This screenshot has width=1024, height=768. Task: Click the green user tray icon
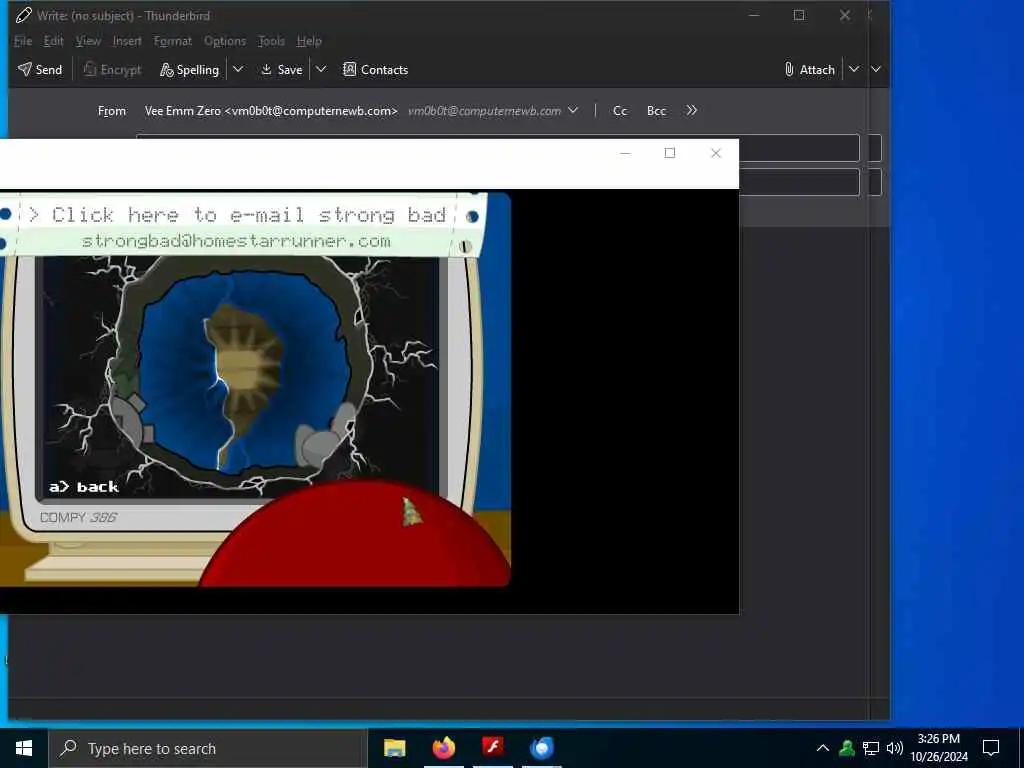click(x=847, y=748)
